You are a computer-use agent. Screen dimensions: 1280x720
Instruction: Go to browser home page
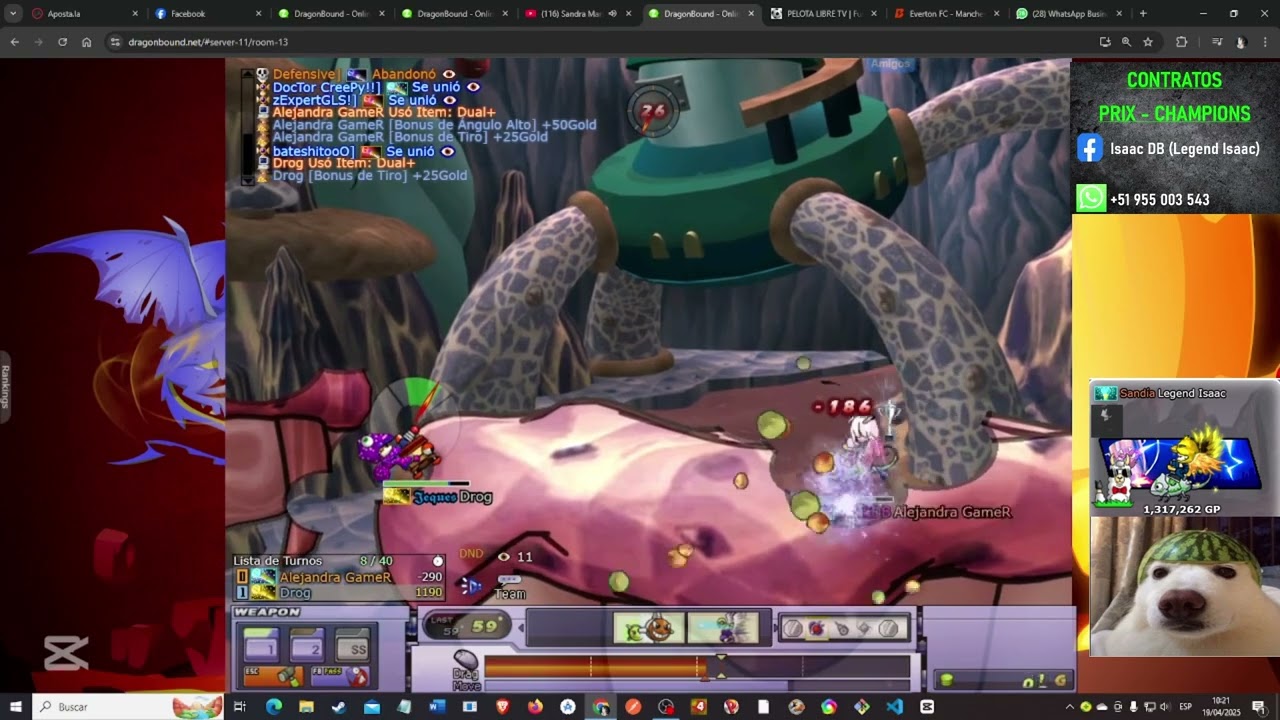coord(87,42)
